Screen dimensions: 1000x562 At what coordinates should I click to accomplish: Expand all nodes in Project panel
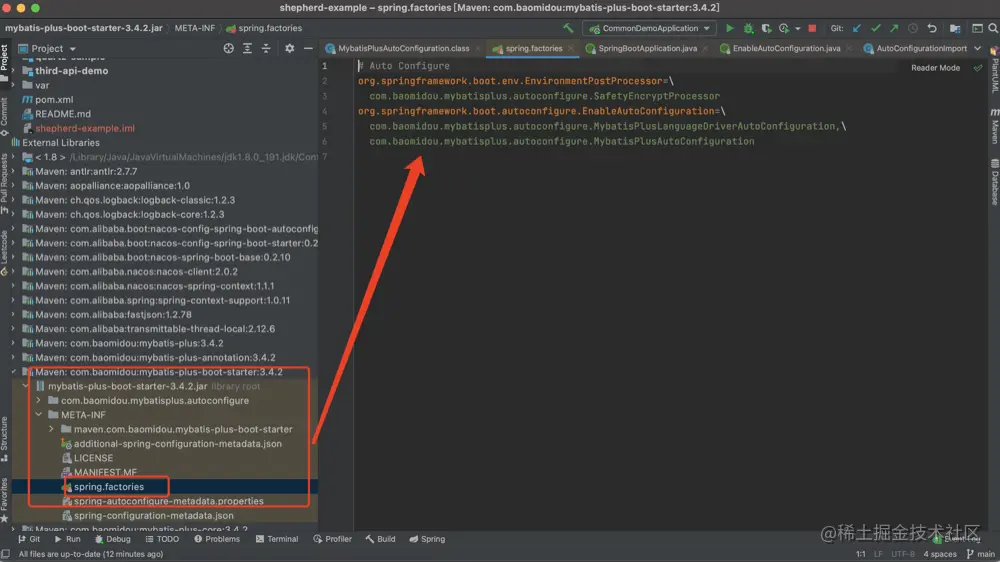click(247, 48)
